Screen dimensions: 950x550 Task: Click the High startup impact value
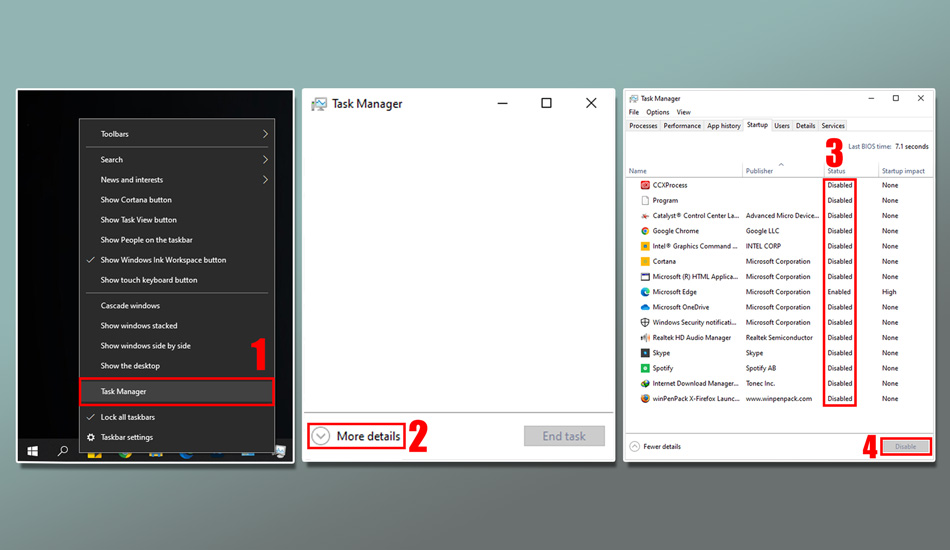[889, 291]
